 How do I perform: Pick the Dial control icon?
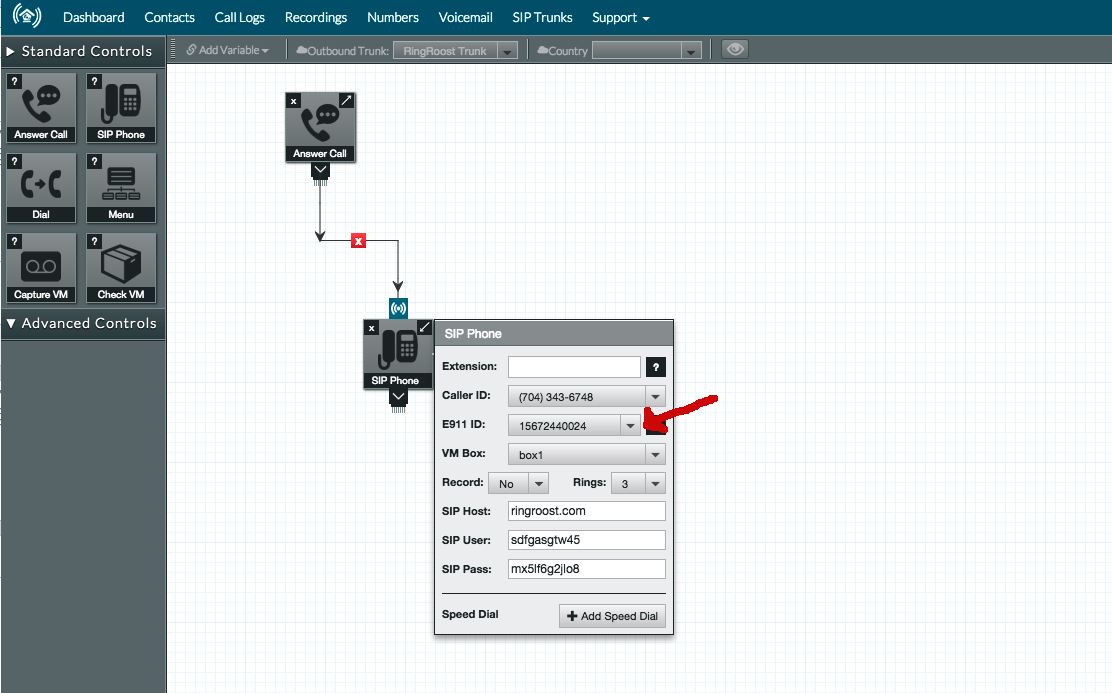(40, 187)
